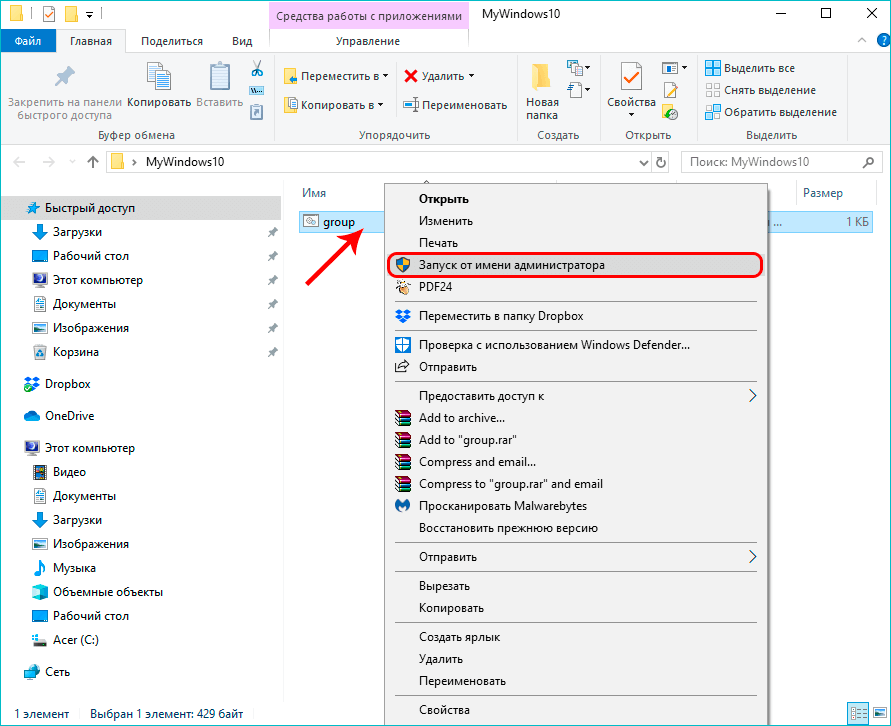Screen dimensions: 891x726
Task: Sort by Размер column header
Action: click(822, 193)
